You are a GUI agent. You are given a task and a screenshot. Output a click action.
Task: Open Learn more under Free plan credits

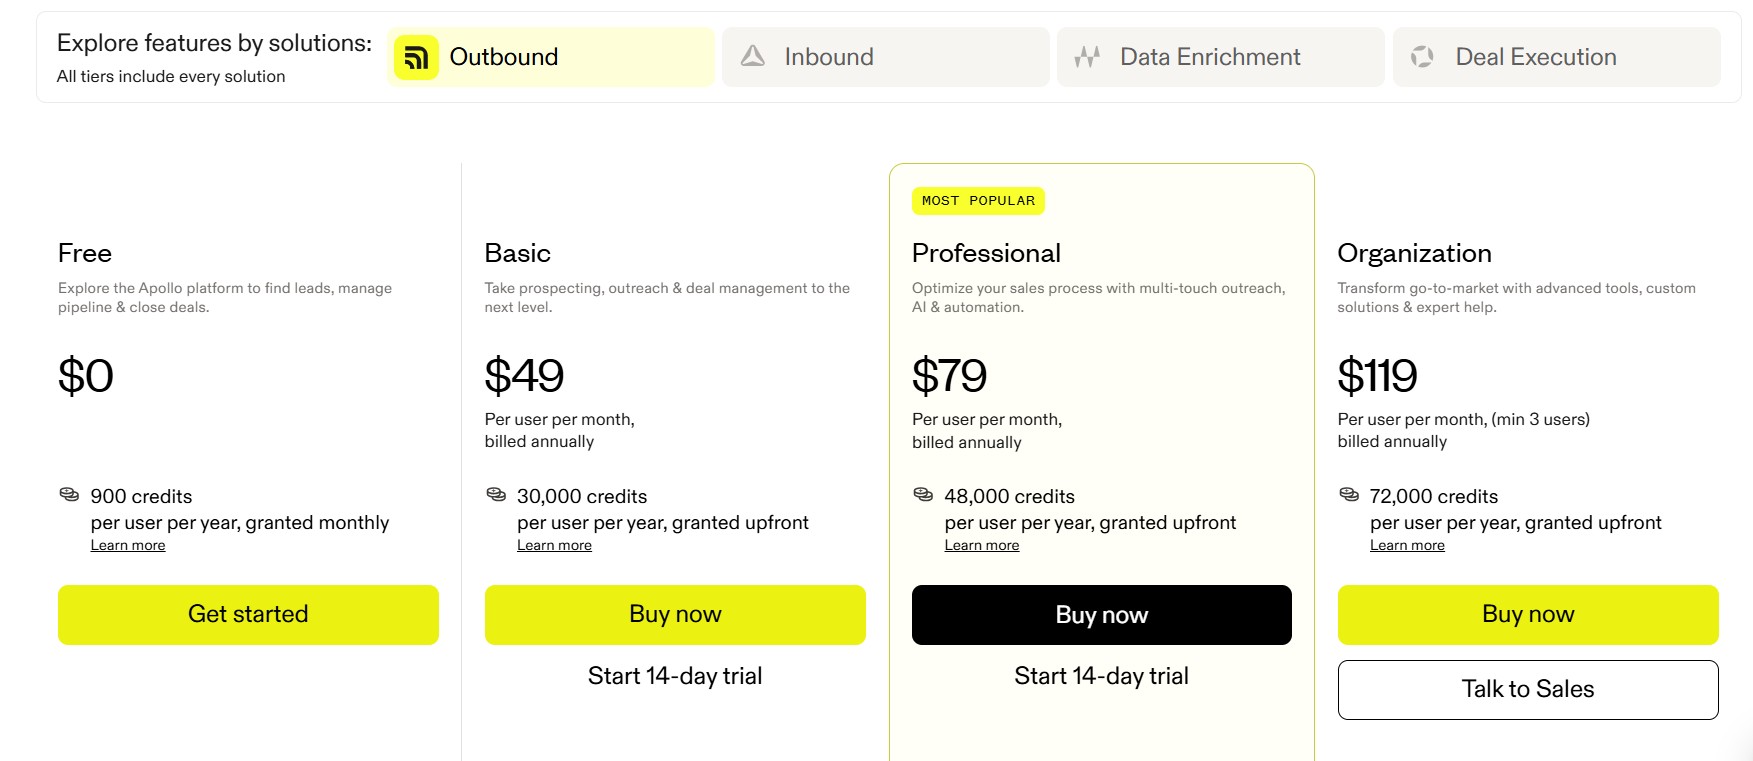(x=128, y=544)
